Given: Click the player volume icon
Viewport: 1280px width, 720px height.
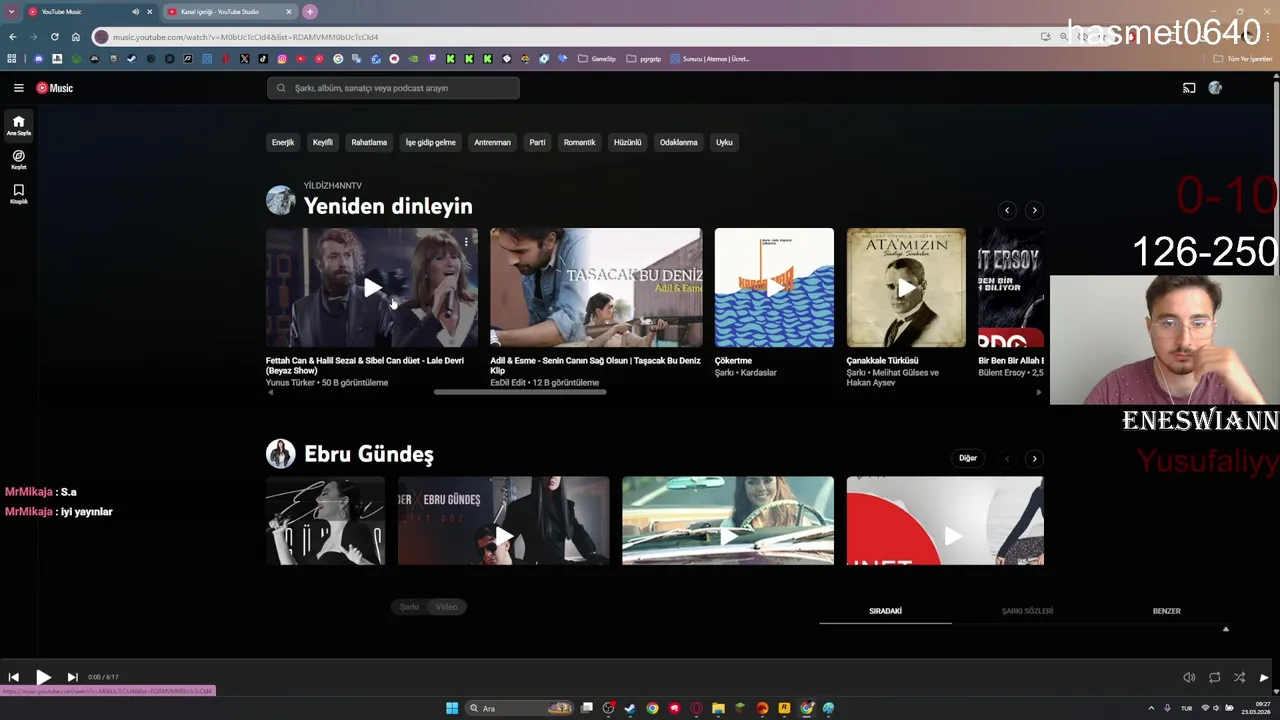Looking at the screenshot, I should click(1189, 677).
